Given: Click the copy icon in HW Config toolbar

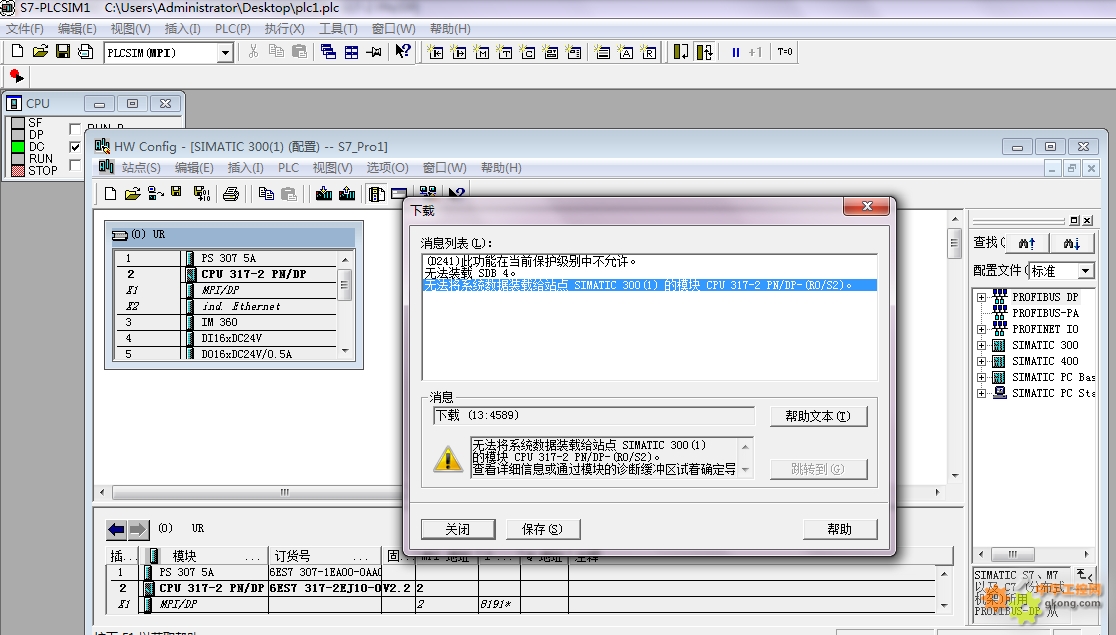Looking at the screenshot, I should coord(266,194).
